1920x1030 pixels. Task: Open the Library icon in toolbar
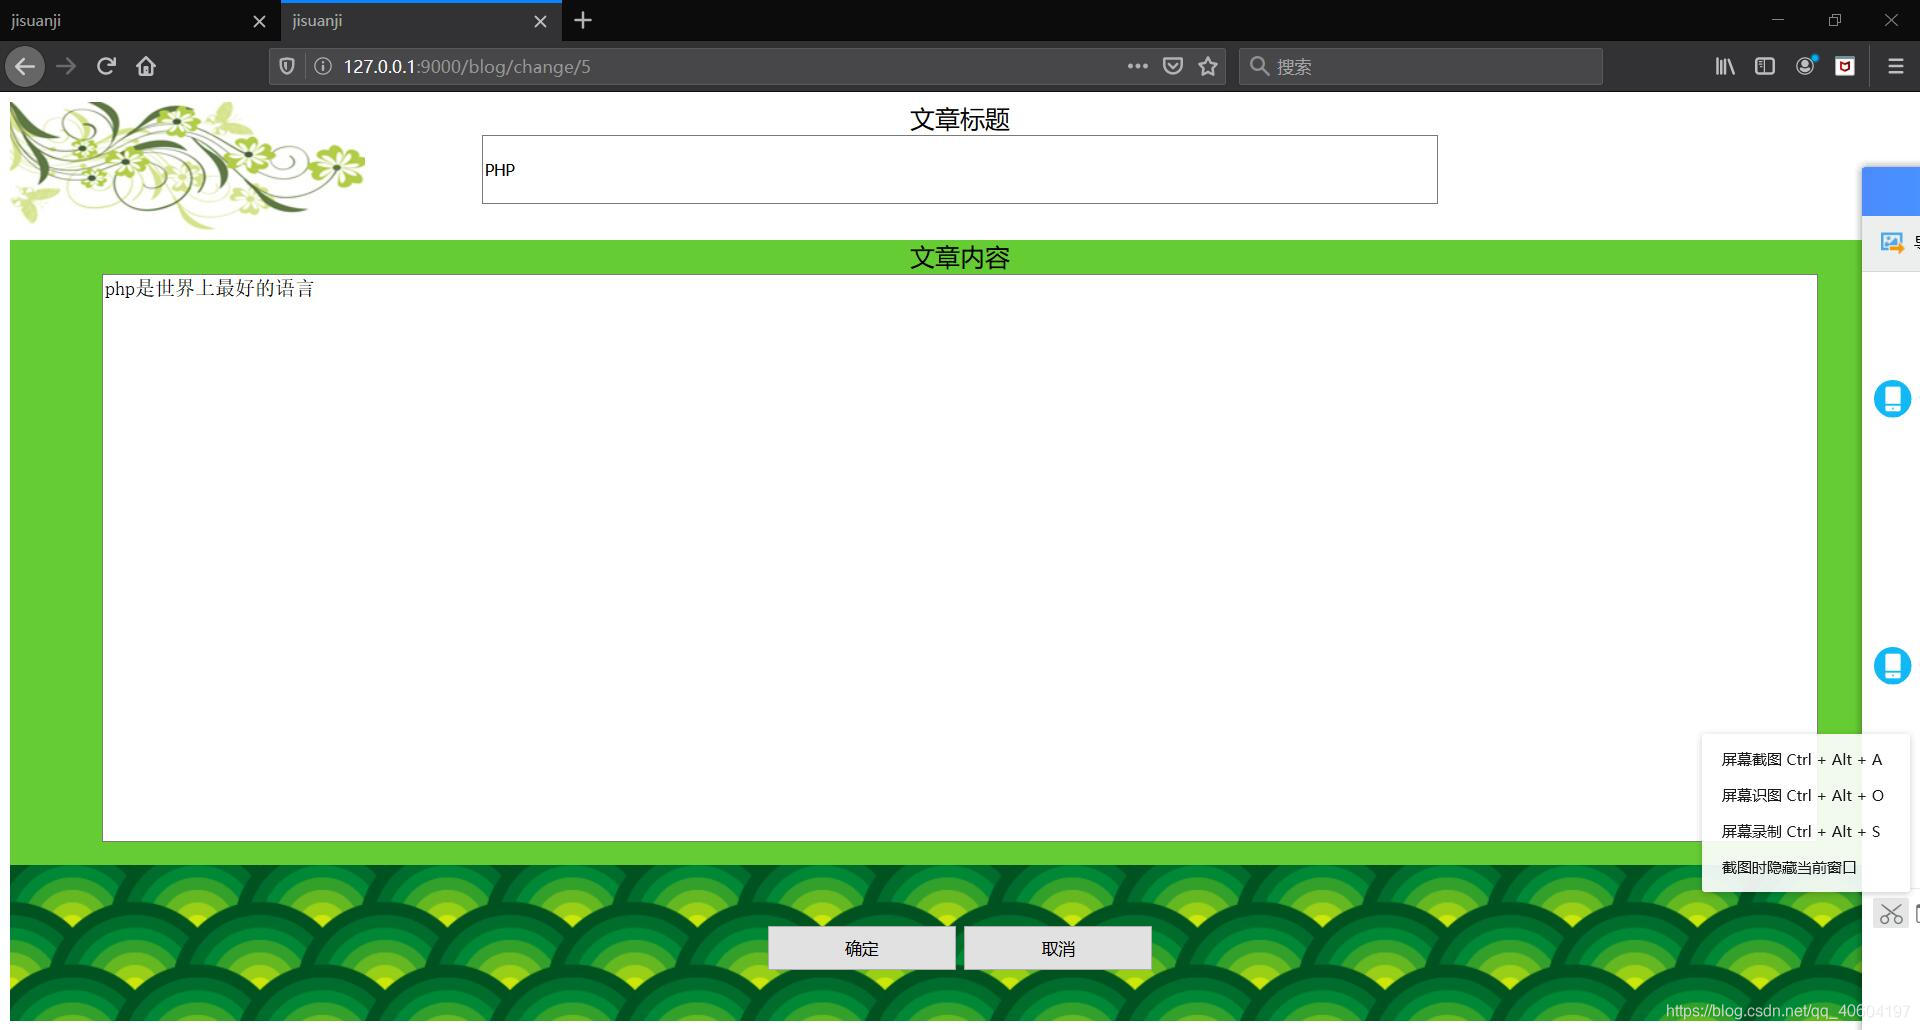[1725, 66]
